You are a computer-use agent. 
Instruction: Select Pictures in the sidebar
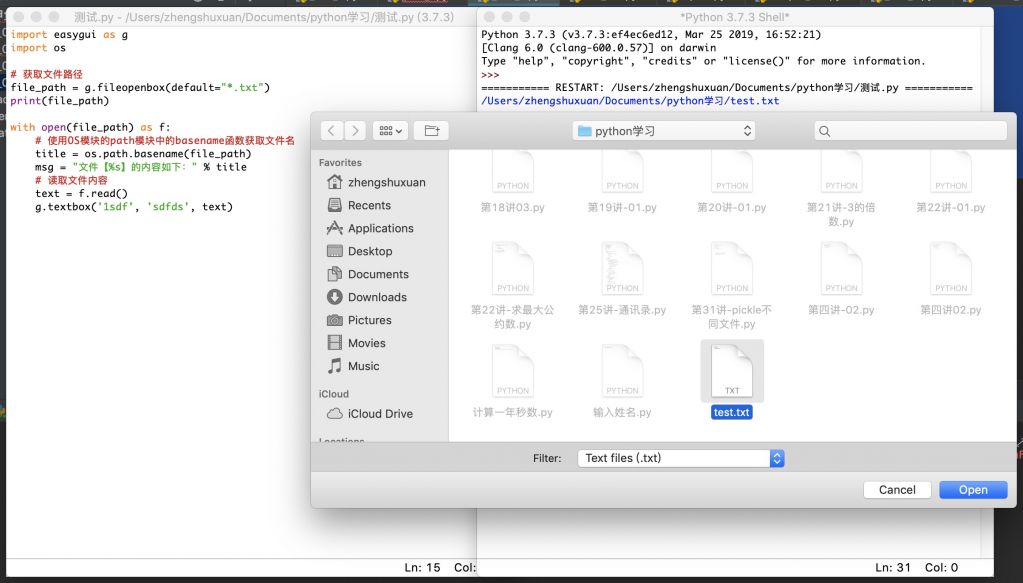tap(369, 320)
